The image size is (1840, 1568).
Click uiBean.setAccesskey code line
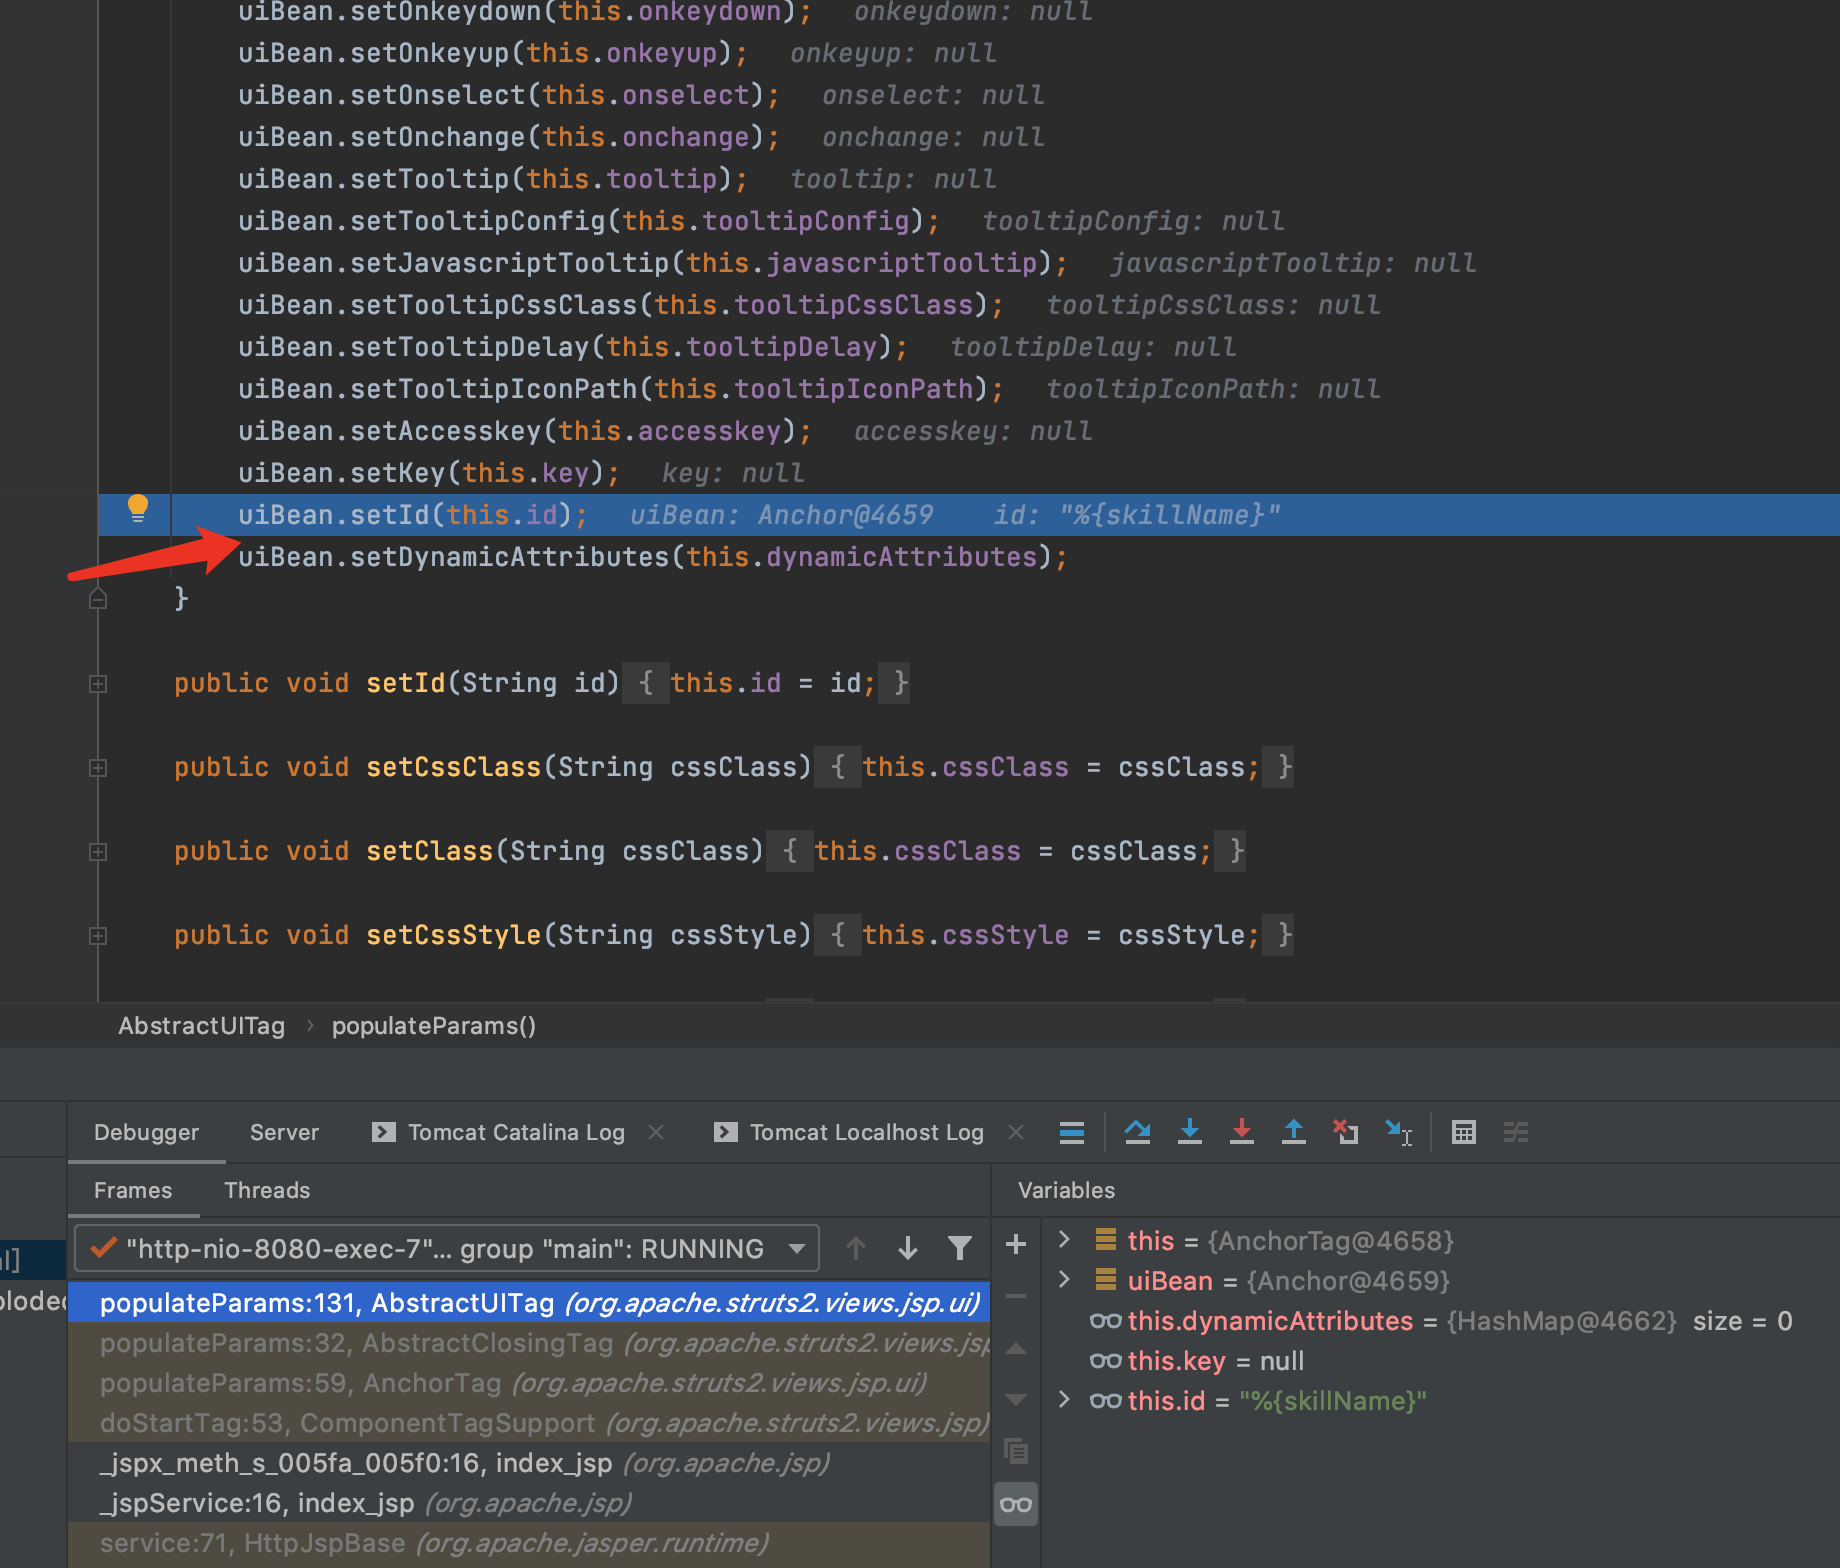525,431
